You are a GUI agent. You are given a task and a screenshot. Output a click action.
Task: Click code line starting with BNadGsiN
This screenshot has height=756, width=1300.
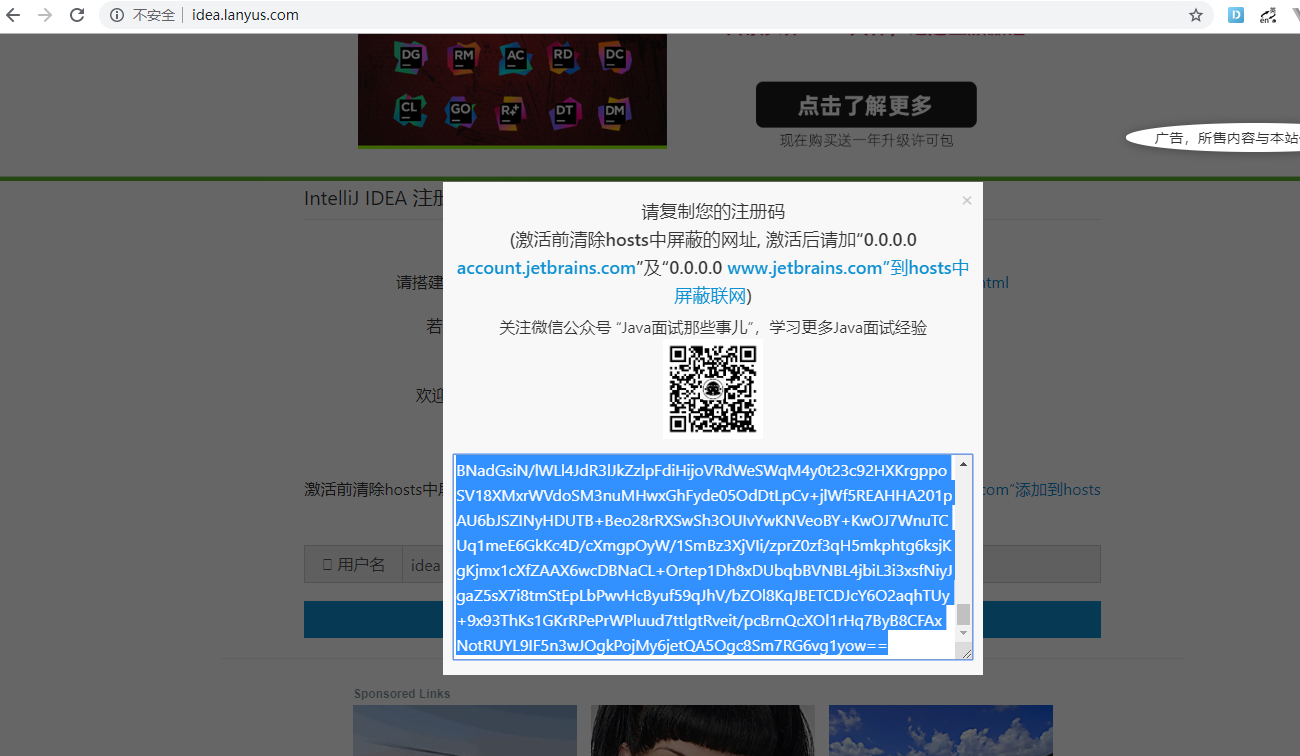[x=701, y=470]
